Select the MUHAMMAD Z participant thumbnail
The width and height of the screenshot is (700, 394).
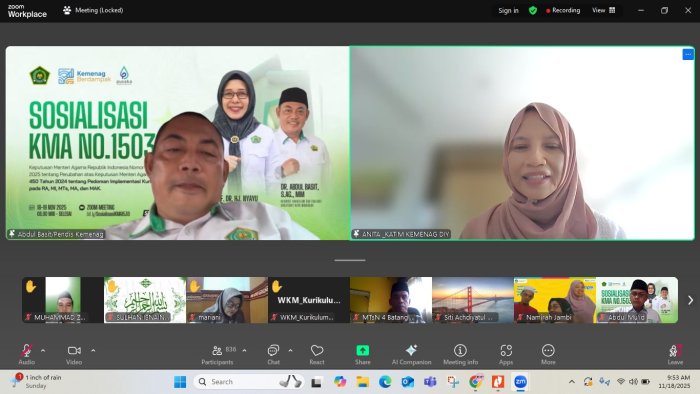62,300
